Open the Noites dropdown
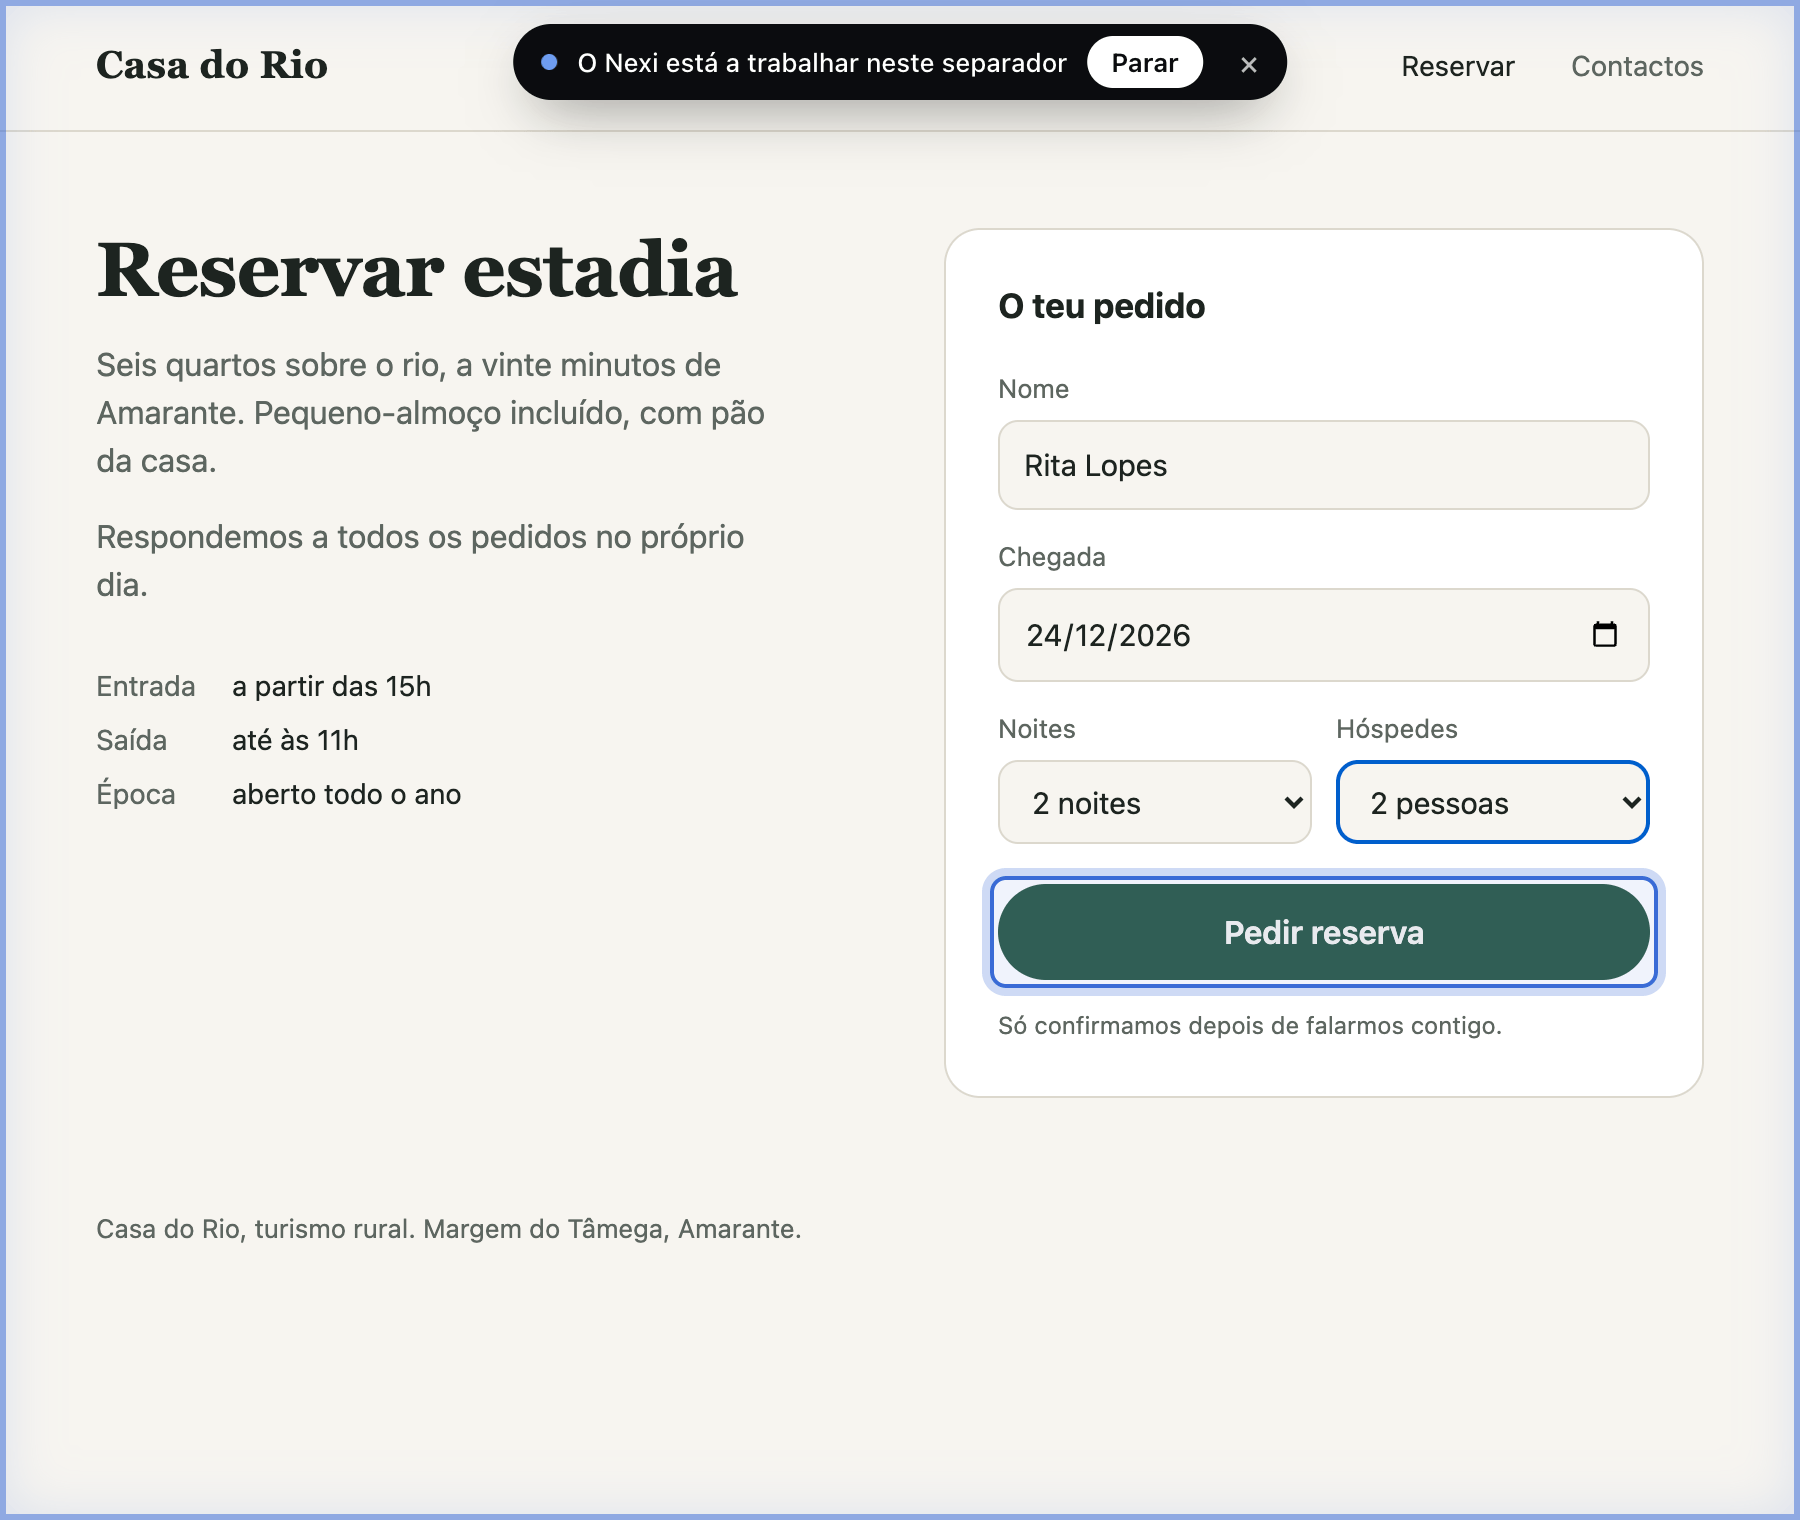 1155,802
